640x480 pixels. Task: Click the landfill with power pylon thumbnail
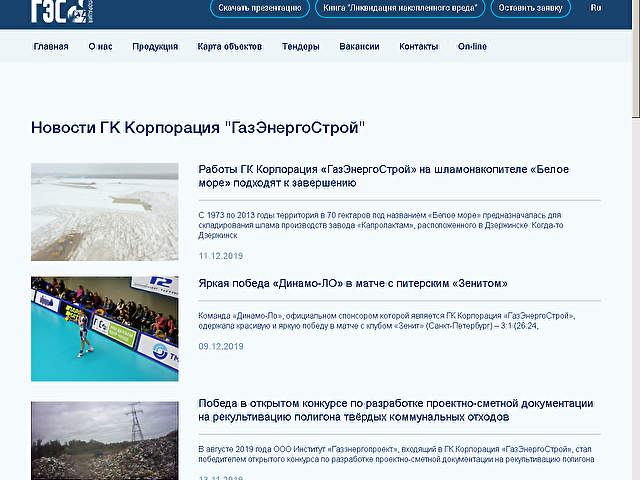104,441
